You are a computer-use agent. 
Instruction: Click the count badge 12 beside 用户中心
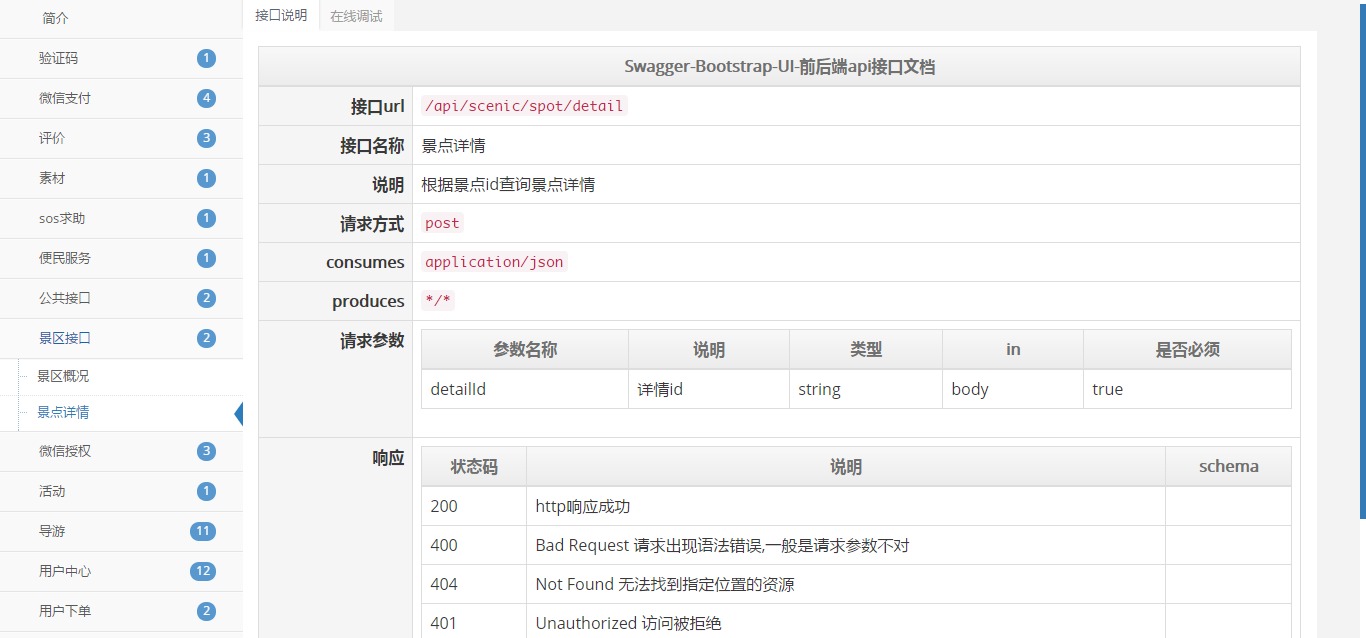click(203, 571)
